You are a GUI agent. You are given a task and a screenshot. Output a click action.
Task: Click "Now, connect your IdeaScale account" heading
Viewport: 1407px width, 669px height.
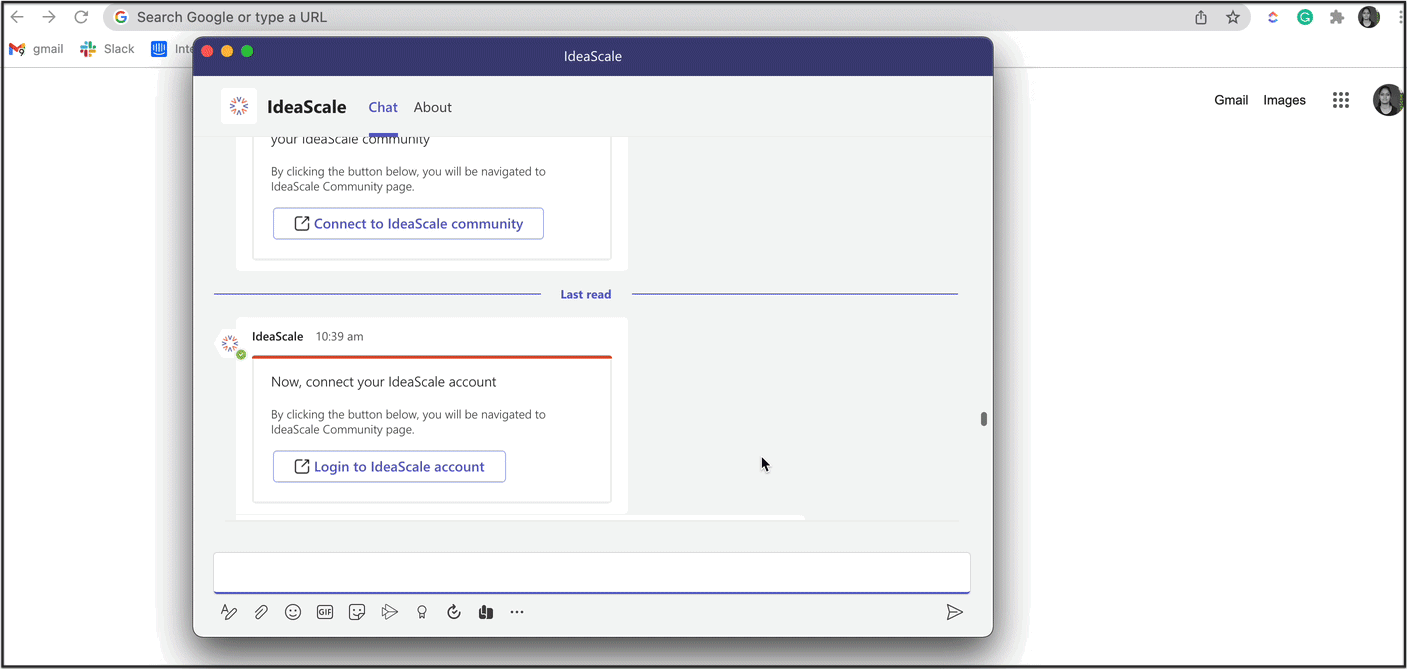click(384, 382)
